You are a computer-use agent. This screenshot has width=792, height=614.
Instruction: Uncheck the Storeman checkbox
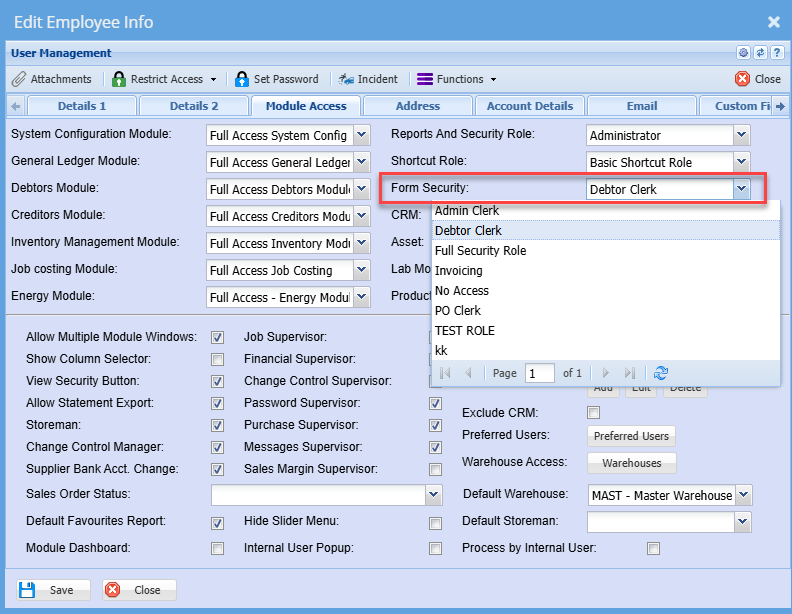click(x=217, y=425)
